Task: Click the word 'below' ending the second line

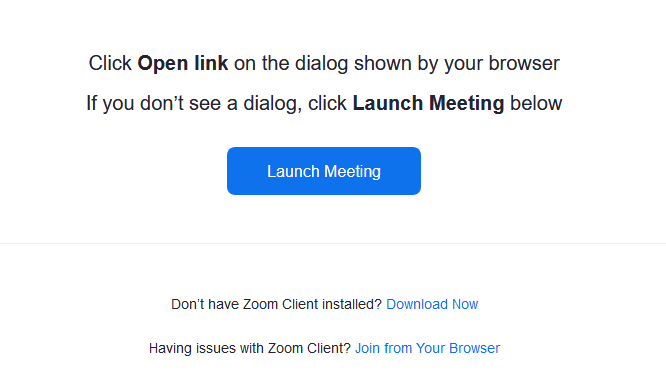Action: [x=536, y=103]
